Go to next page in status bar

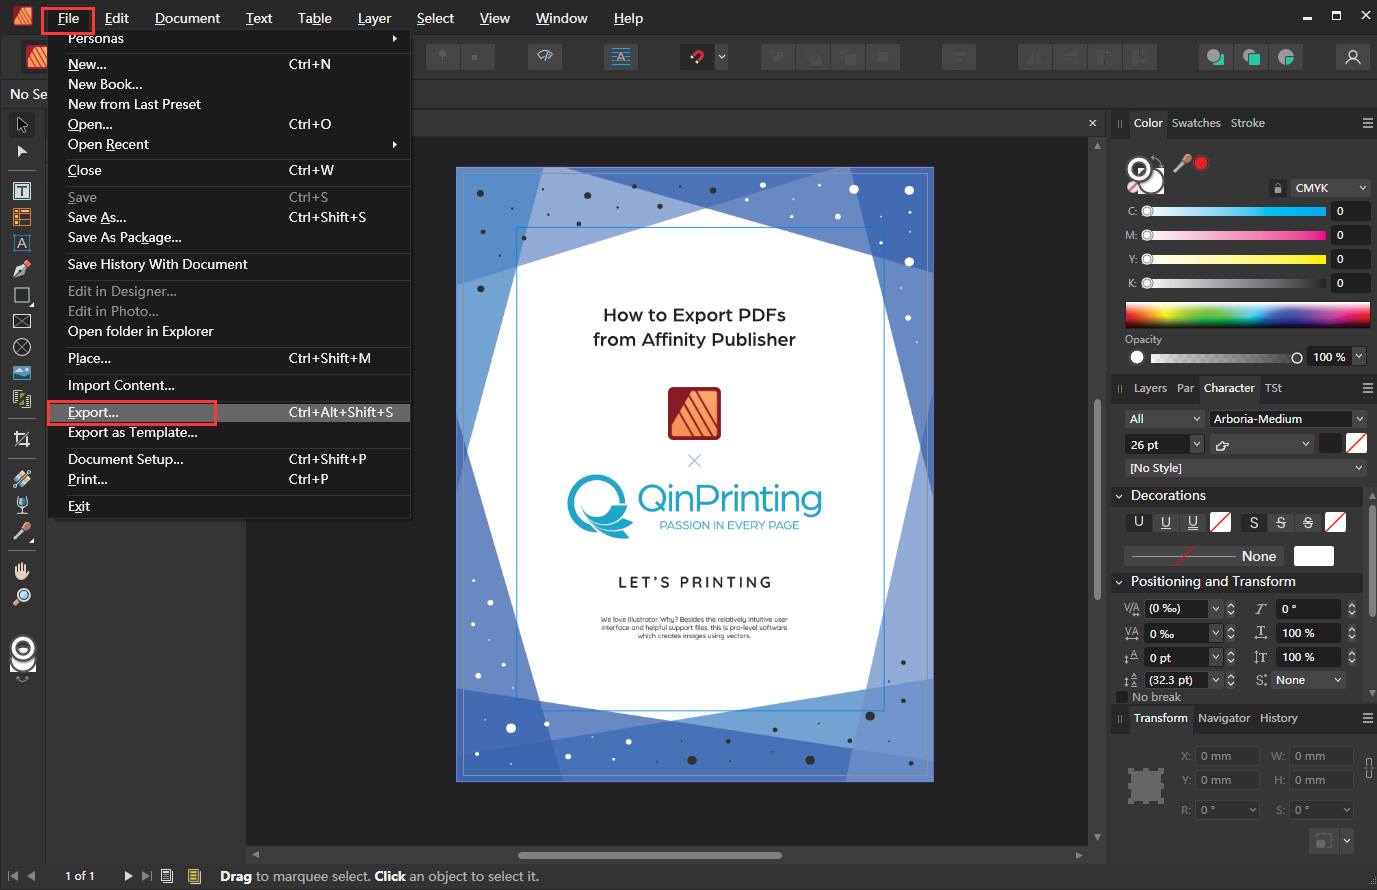128,876
